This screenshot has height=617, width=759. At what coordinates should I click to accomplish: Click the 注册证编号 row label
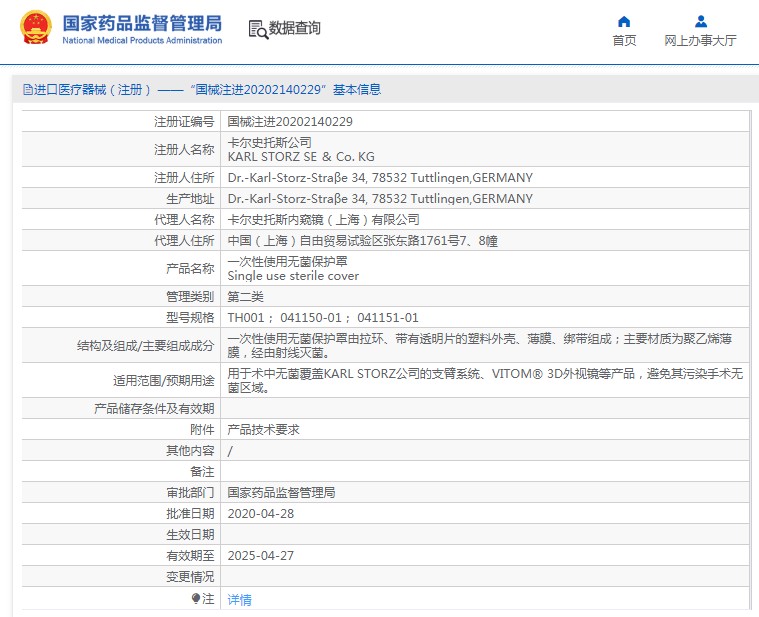point(184,121)
